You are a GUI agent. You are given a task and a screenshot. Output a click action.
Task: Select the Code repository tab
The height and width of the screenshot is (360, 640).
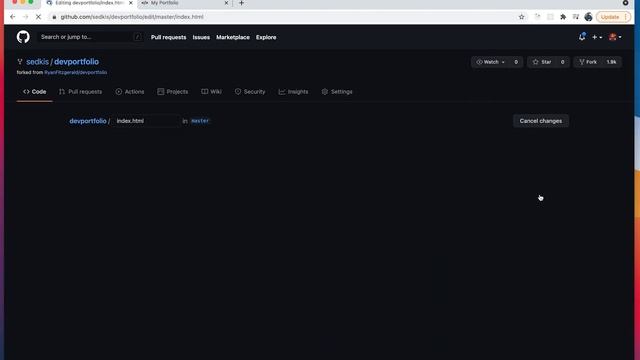pyautogui.click(x=35, y=92)
